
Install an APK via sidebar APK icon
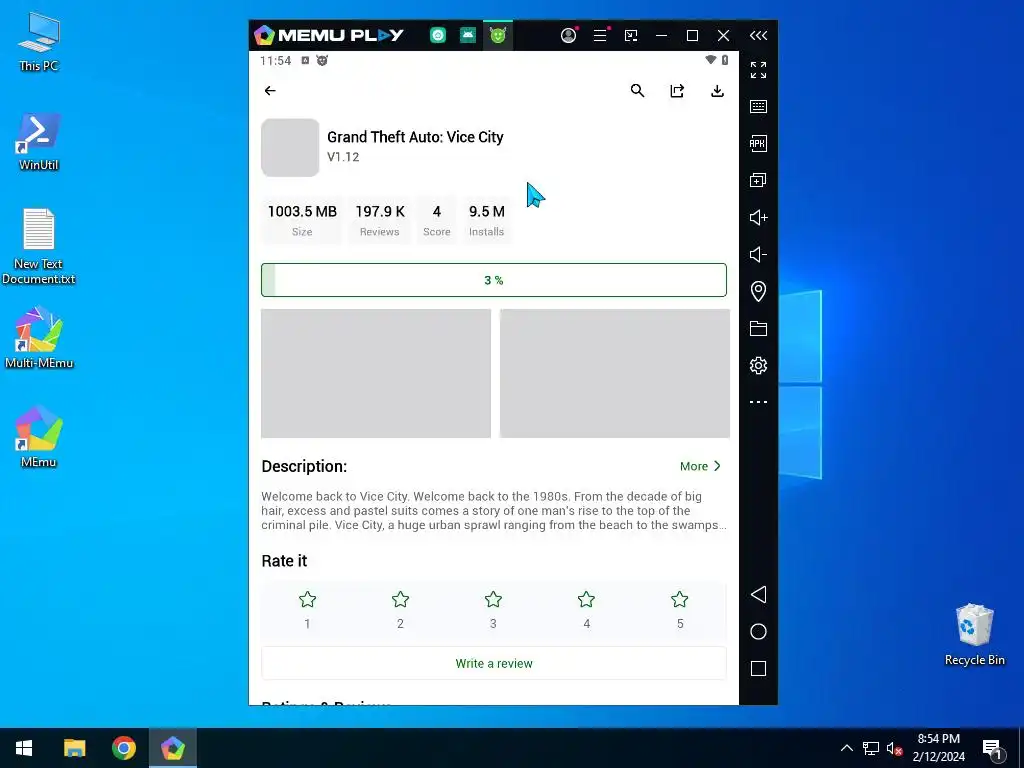[x=758, y=143]
